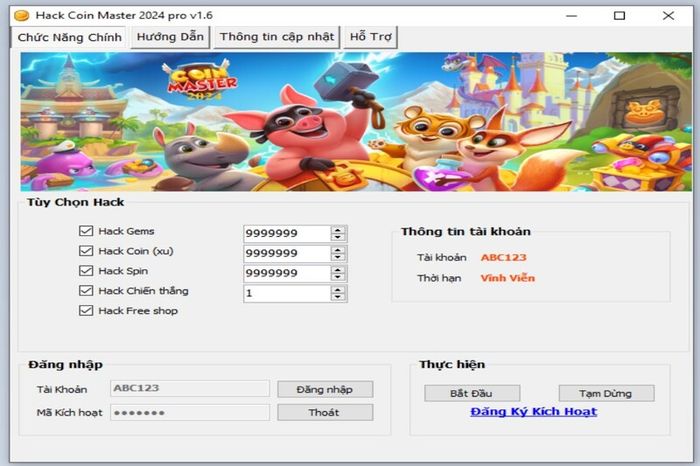Click the coin app icon in title bar
This screenshot has height=466, width=700.
coord(21,16)
